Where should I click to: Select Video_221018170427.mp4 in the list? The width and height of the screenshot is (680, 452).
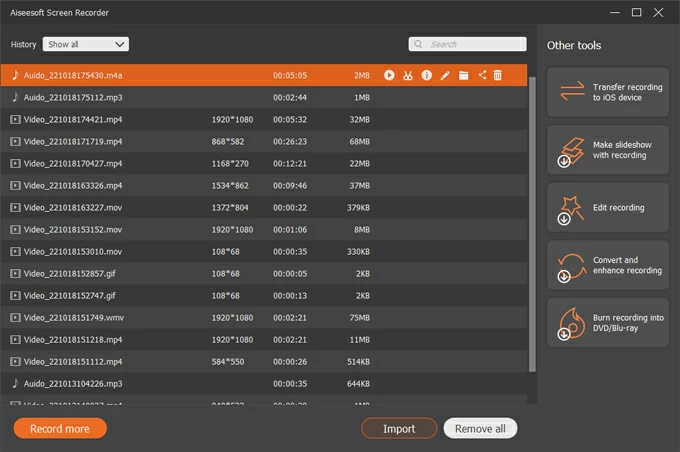tap(264, 164)
